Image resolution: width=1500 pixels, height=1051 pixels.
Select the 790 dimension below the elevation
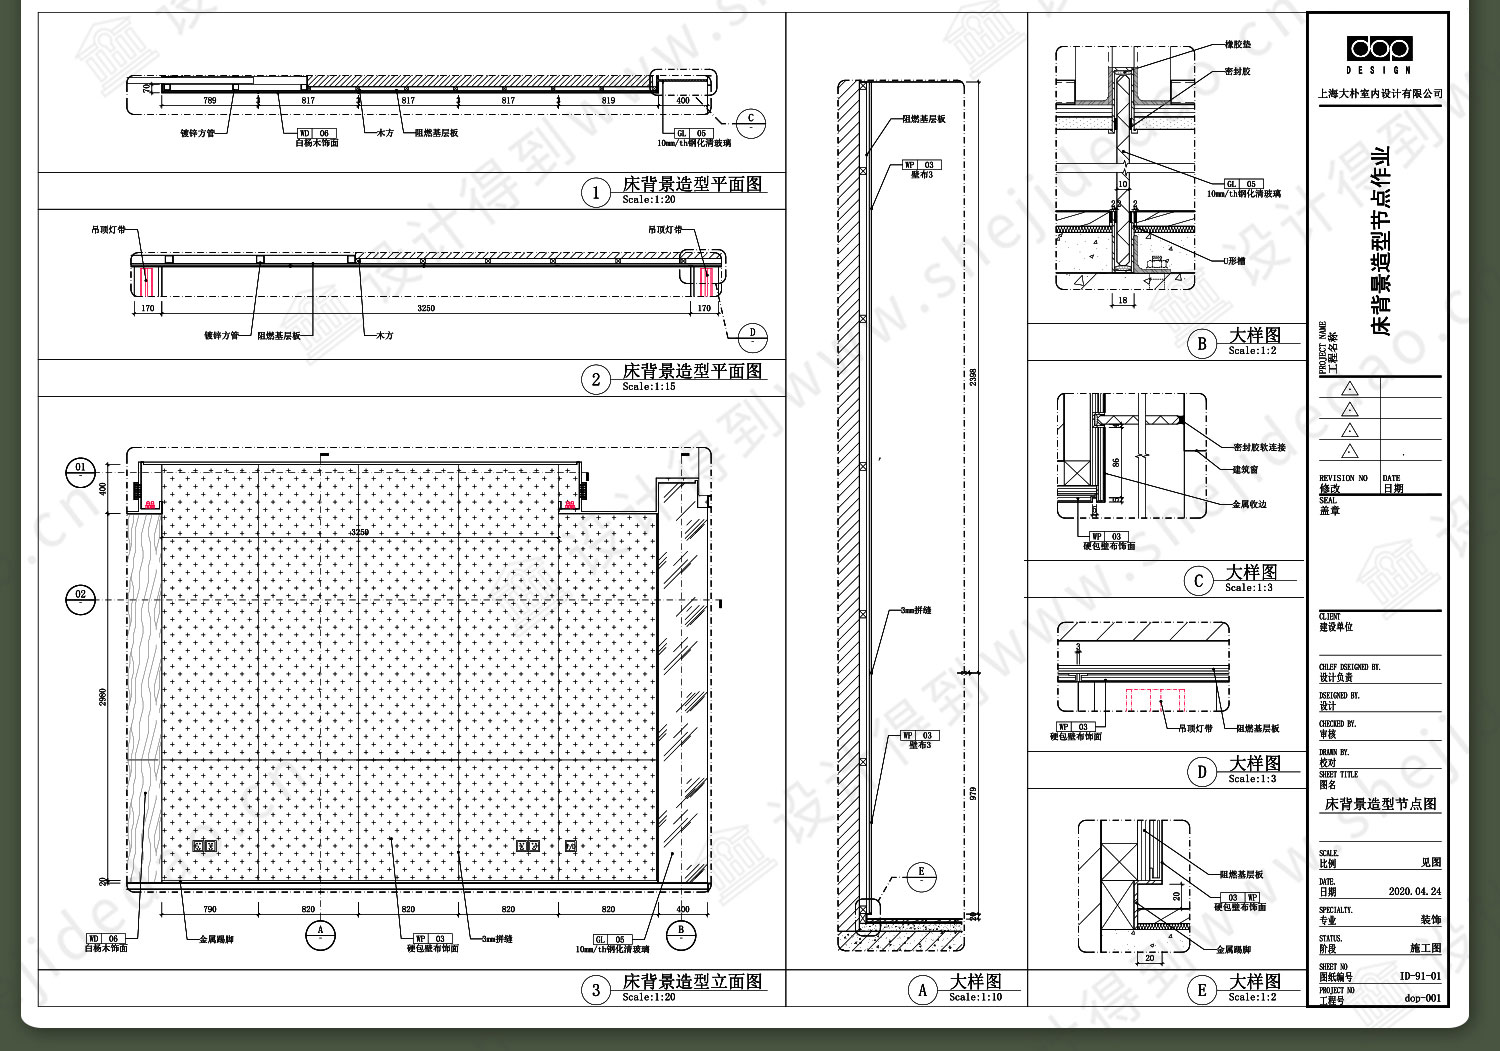[210, 909]
